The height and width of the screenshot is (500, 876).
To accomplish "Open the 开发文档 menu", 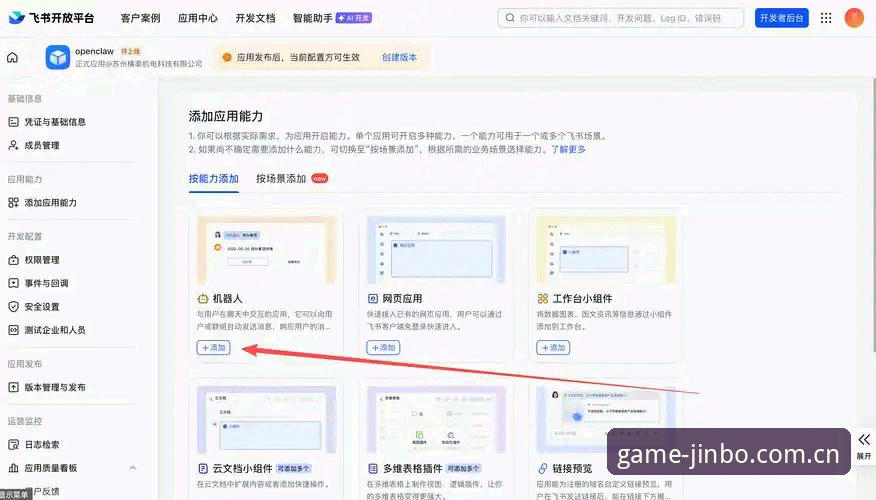I will click(255, 18).
